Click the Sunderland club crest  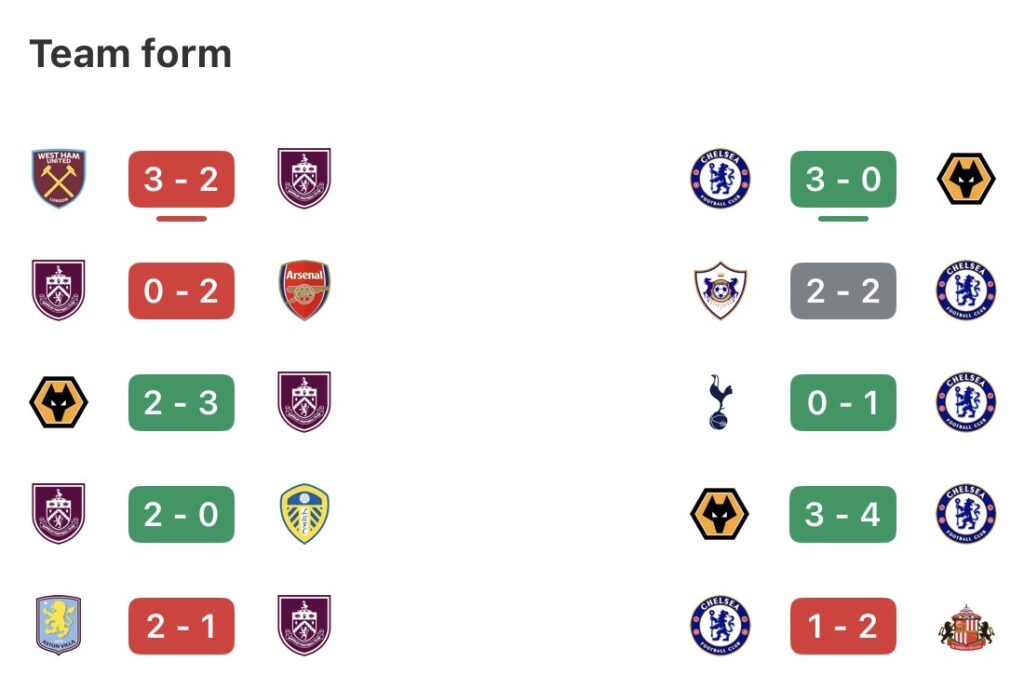965,626
